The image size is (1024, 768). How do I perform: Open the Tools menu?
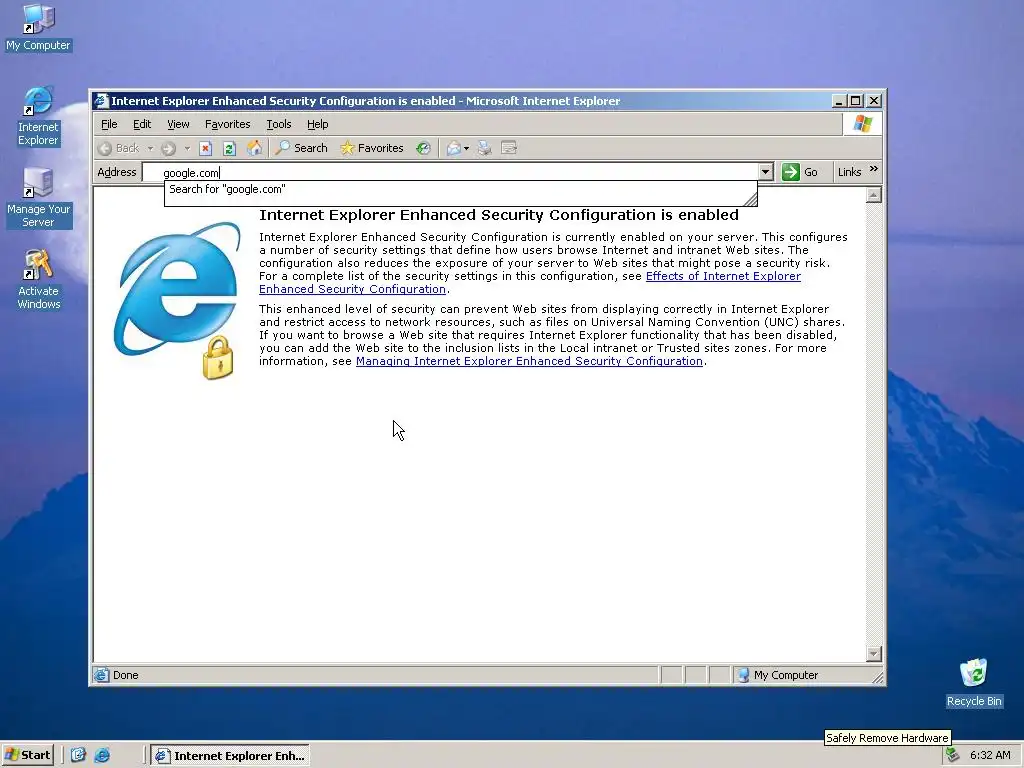coord(279,124)
